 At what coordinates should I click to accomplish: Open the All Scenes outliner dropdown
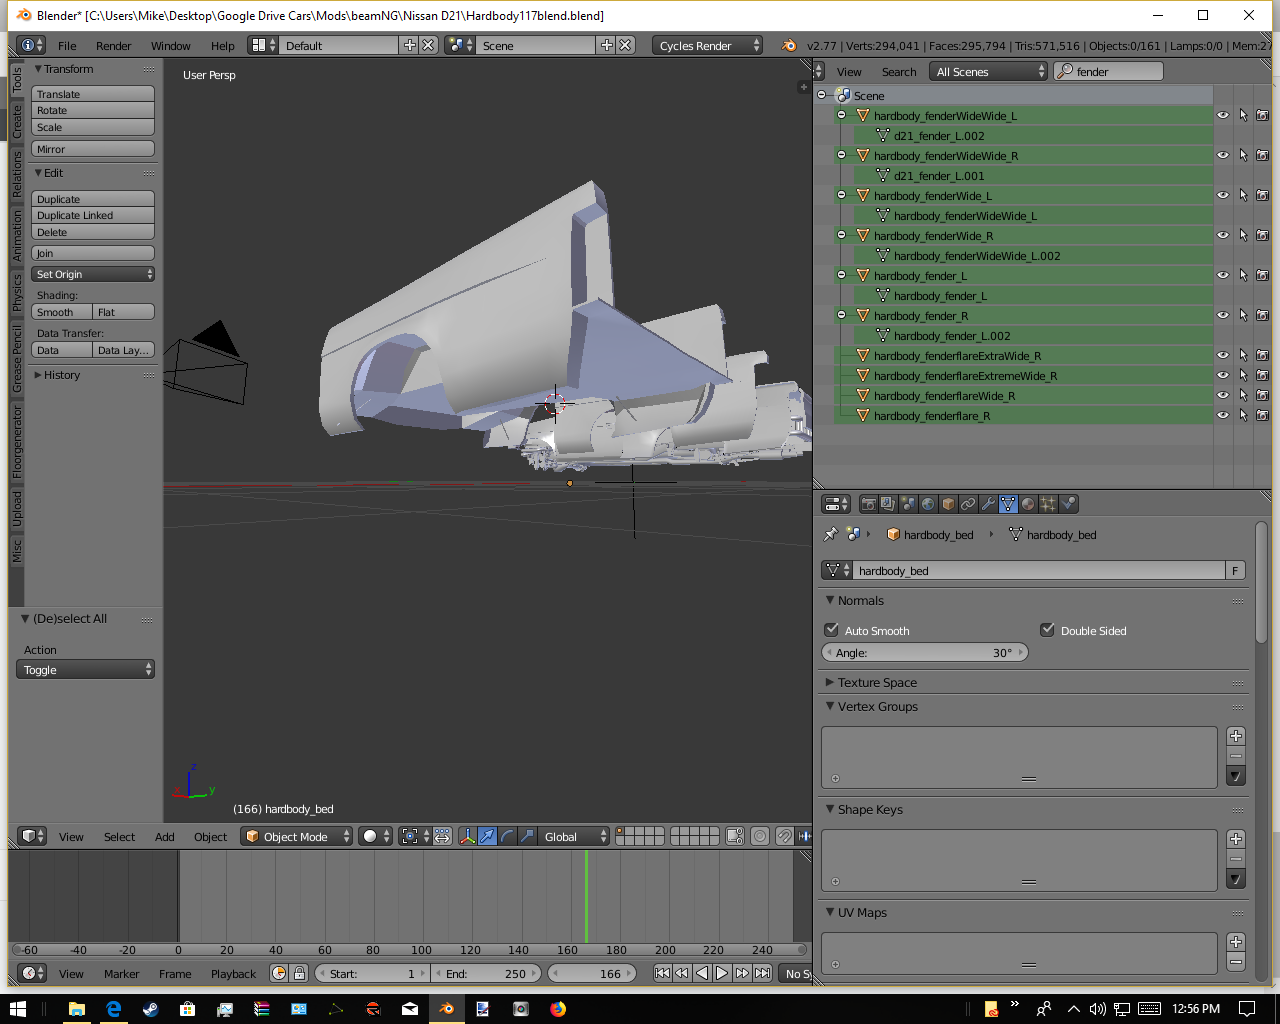pyautogui.click(x=988, y=71)
